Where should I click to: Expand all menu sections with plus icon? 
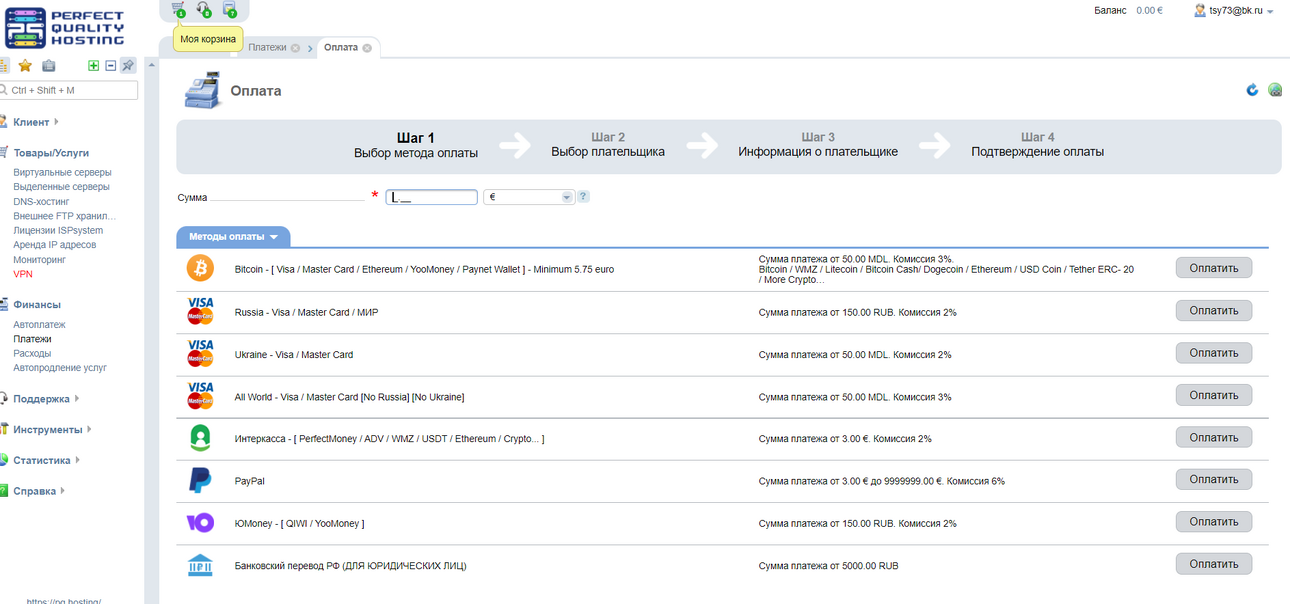(94, 66)
